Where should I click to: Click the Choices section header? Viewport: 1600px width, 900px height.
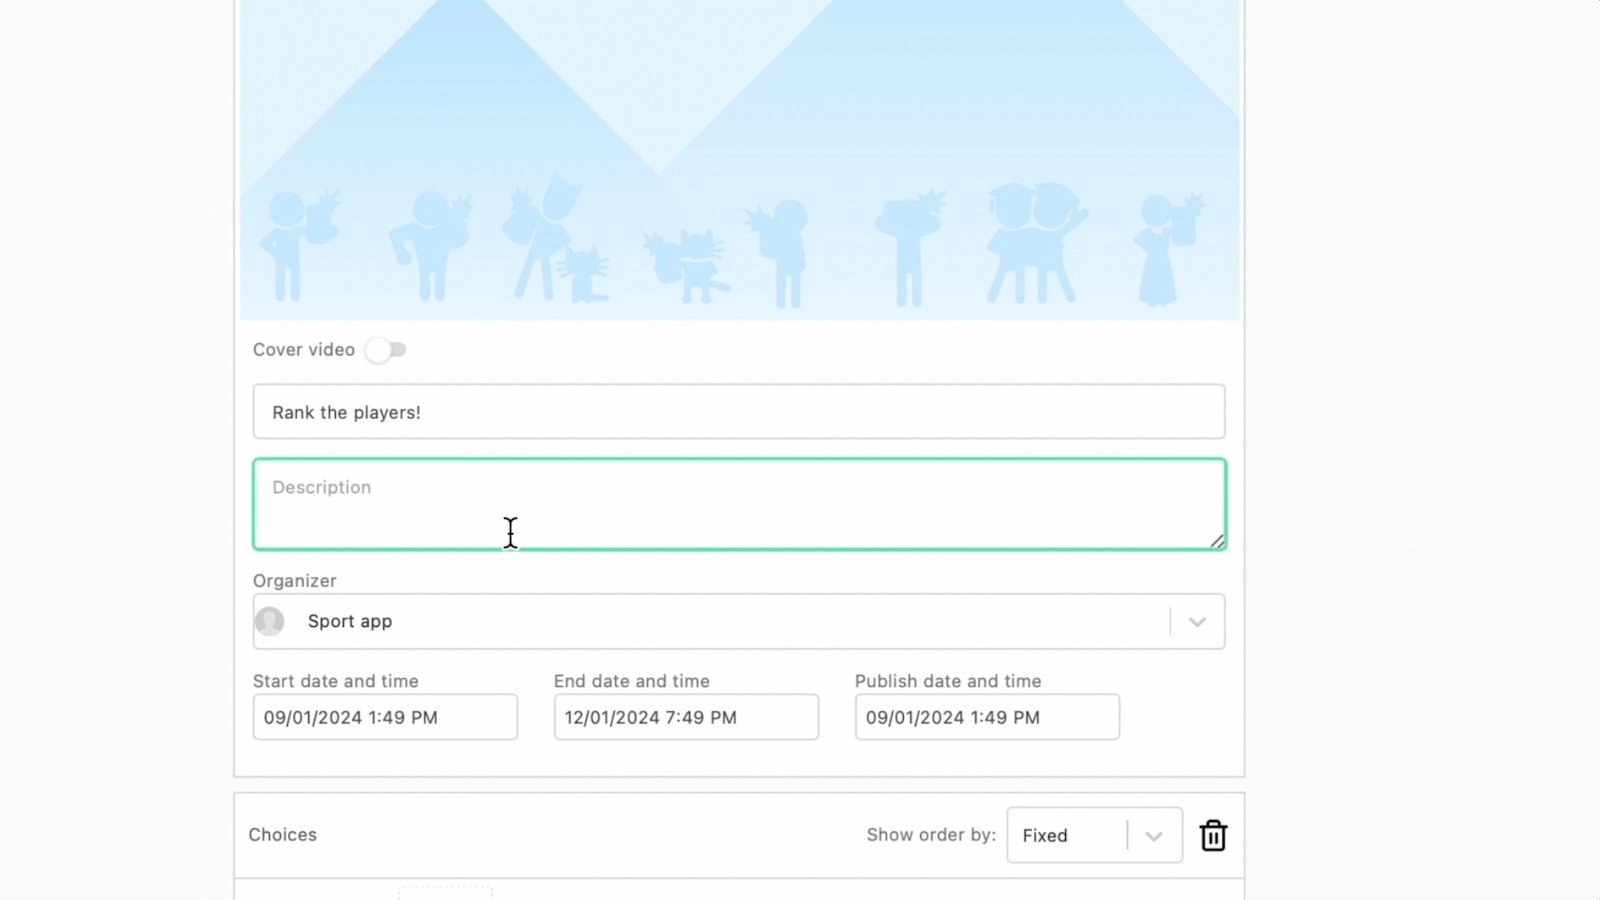[283, 835]
